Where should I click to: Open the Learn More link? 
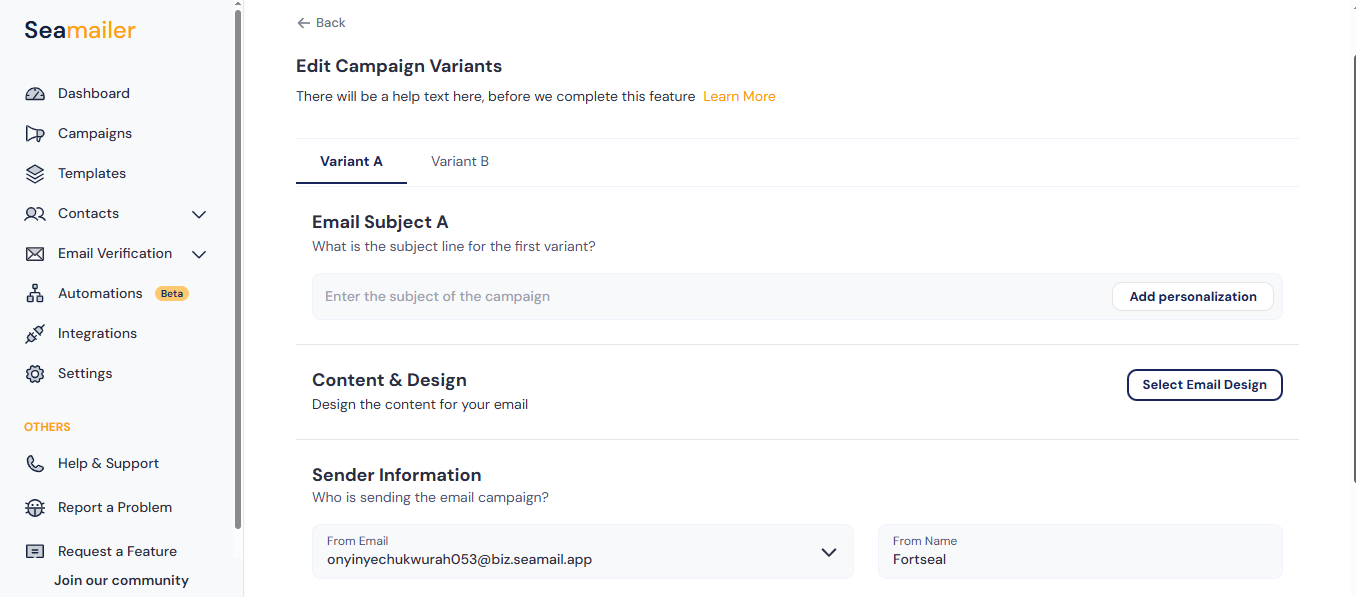(x=739, y=97)
